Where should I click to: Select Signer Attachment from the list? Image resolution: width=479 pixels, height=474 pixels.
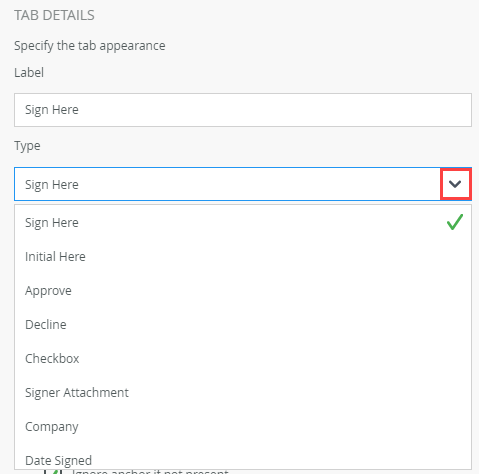pyautogui.click(x=243, y=393)
